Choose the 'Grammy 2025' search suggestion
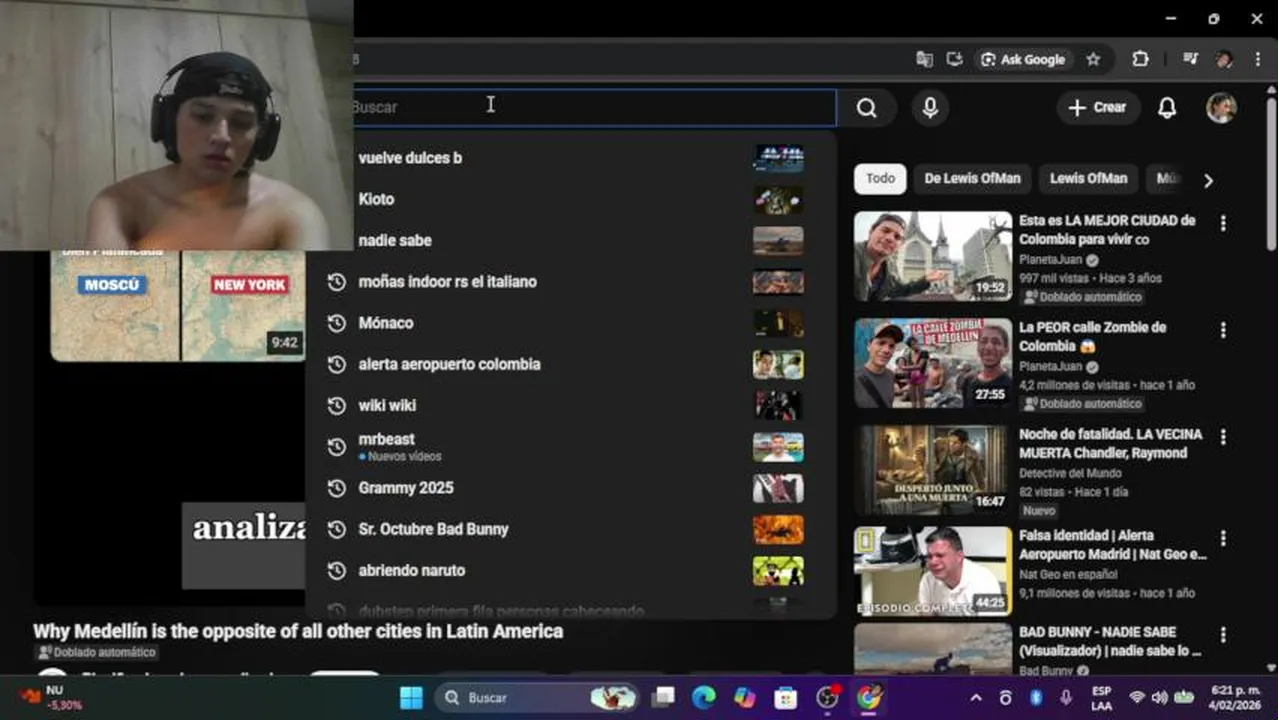 coord(570,488)
